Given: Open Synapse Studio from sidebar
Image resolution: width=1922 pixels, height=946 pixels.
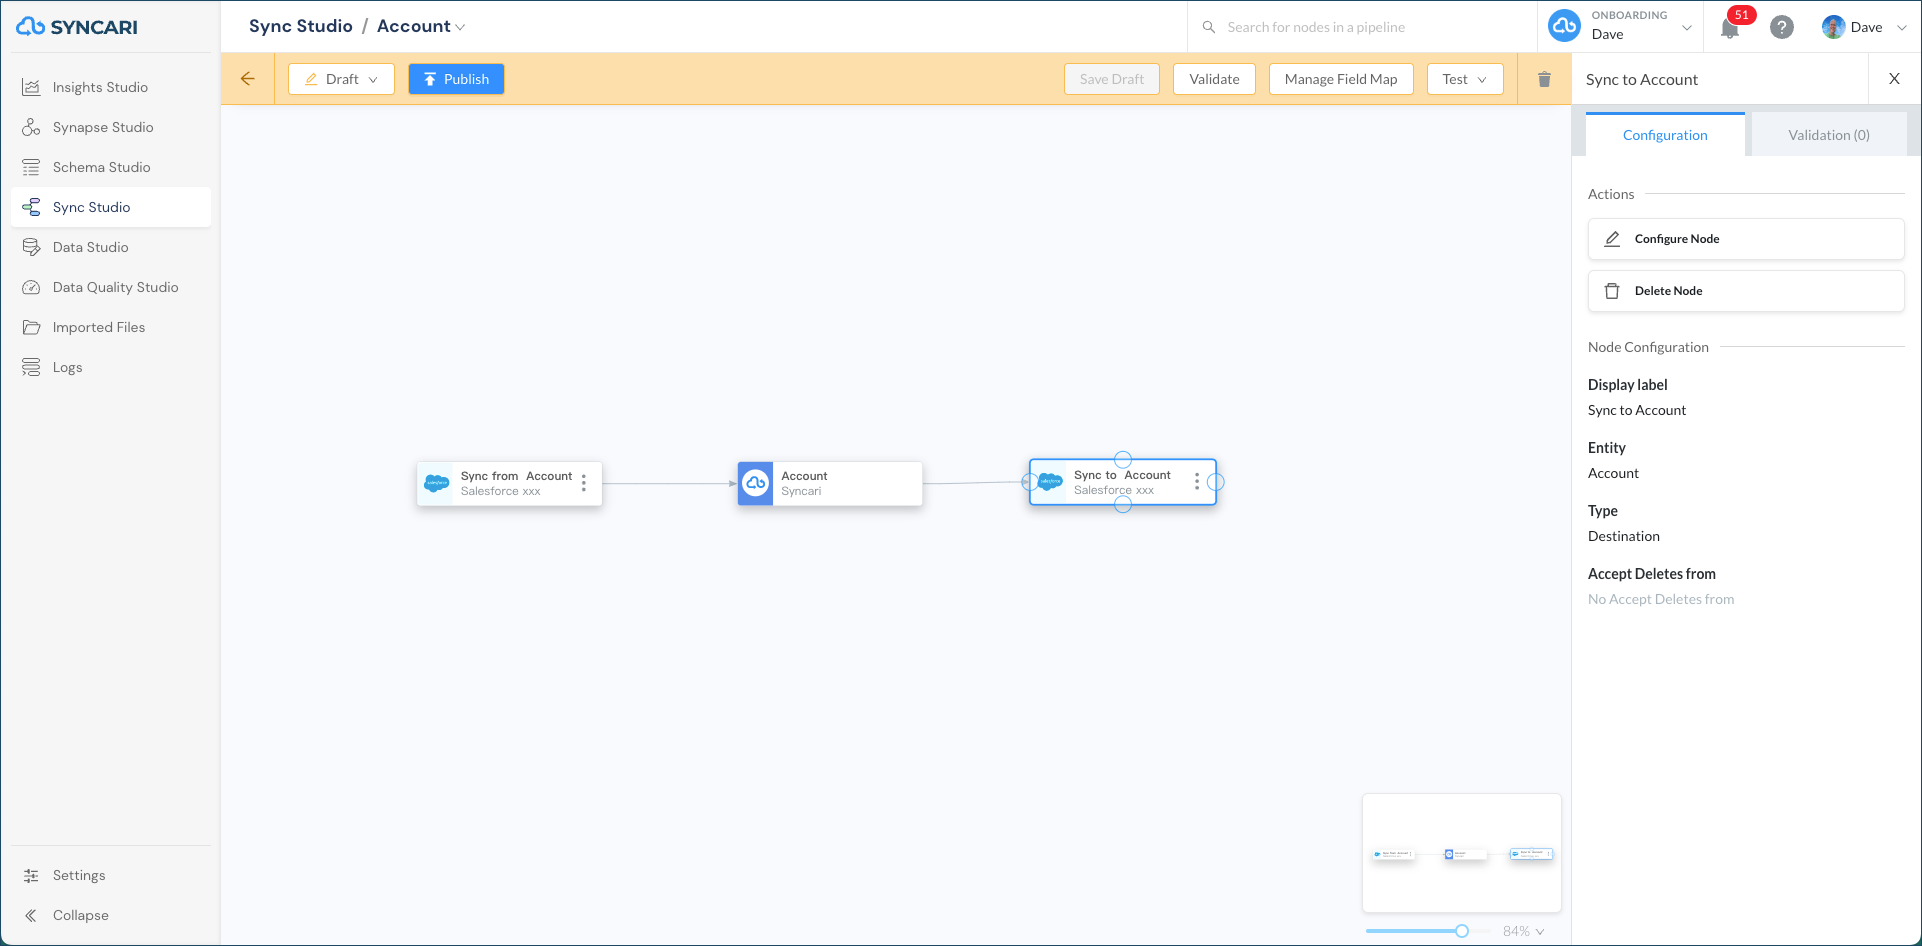Looking at the screenshot, I should (111, 127).
